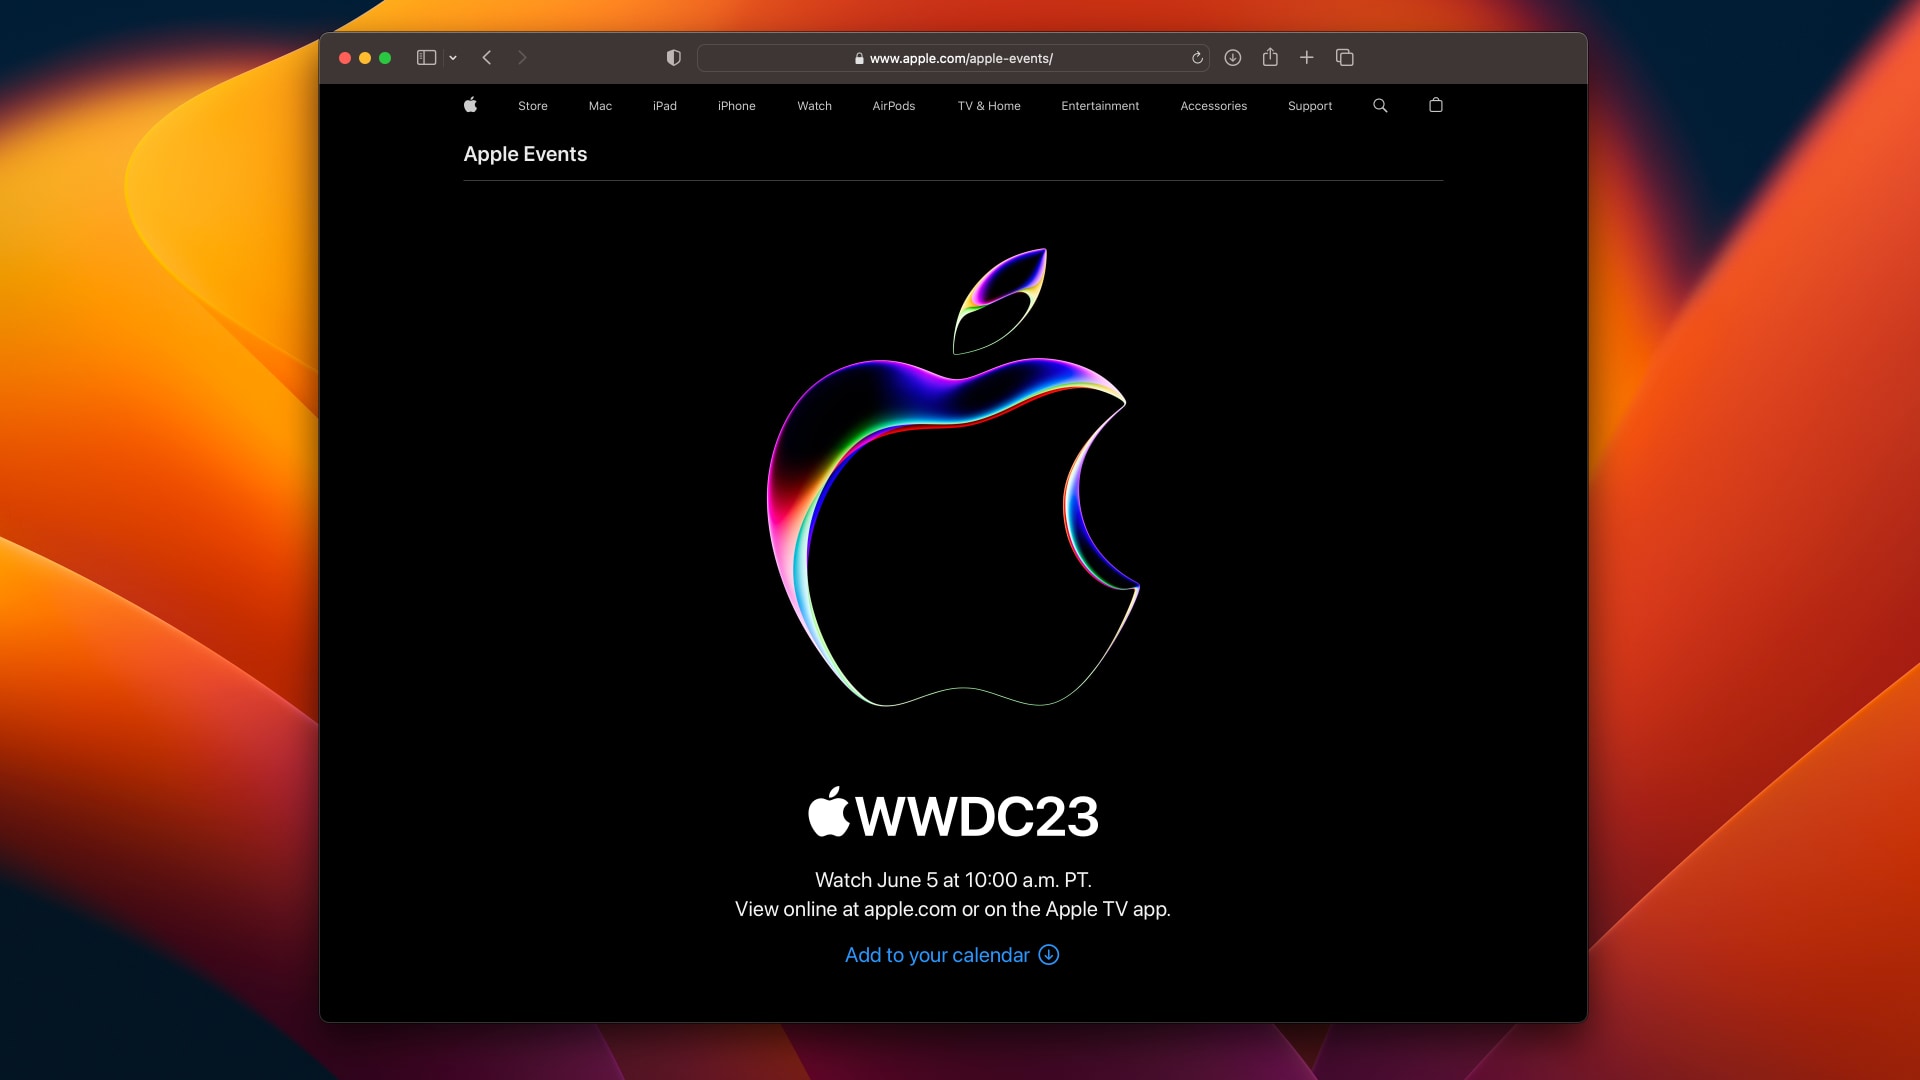Open the AirPods menu item
The height and width of the screenshot is (1080, 1920).
(x=894, y=106)
